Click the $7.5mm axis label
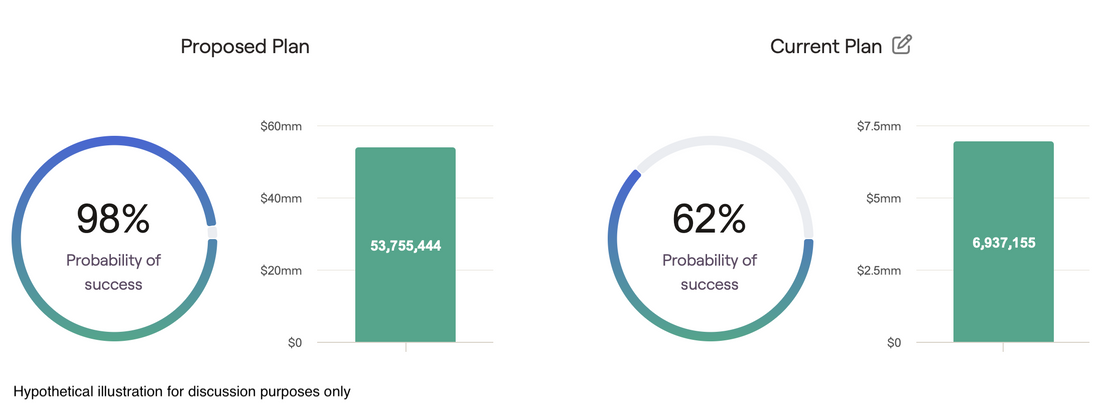 click(x=878, y=126)
